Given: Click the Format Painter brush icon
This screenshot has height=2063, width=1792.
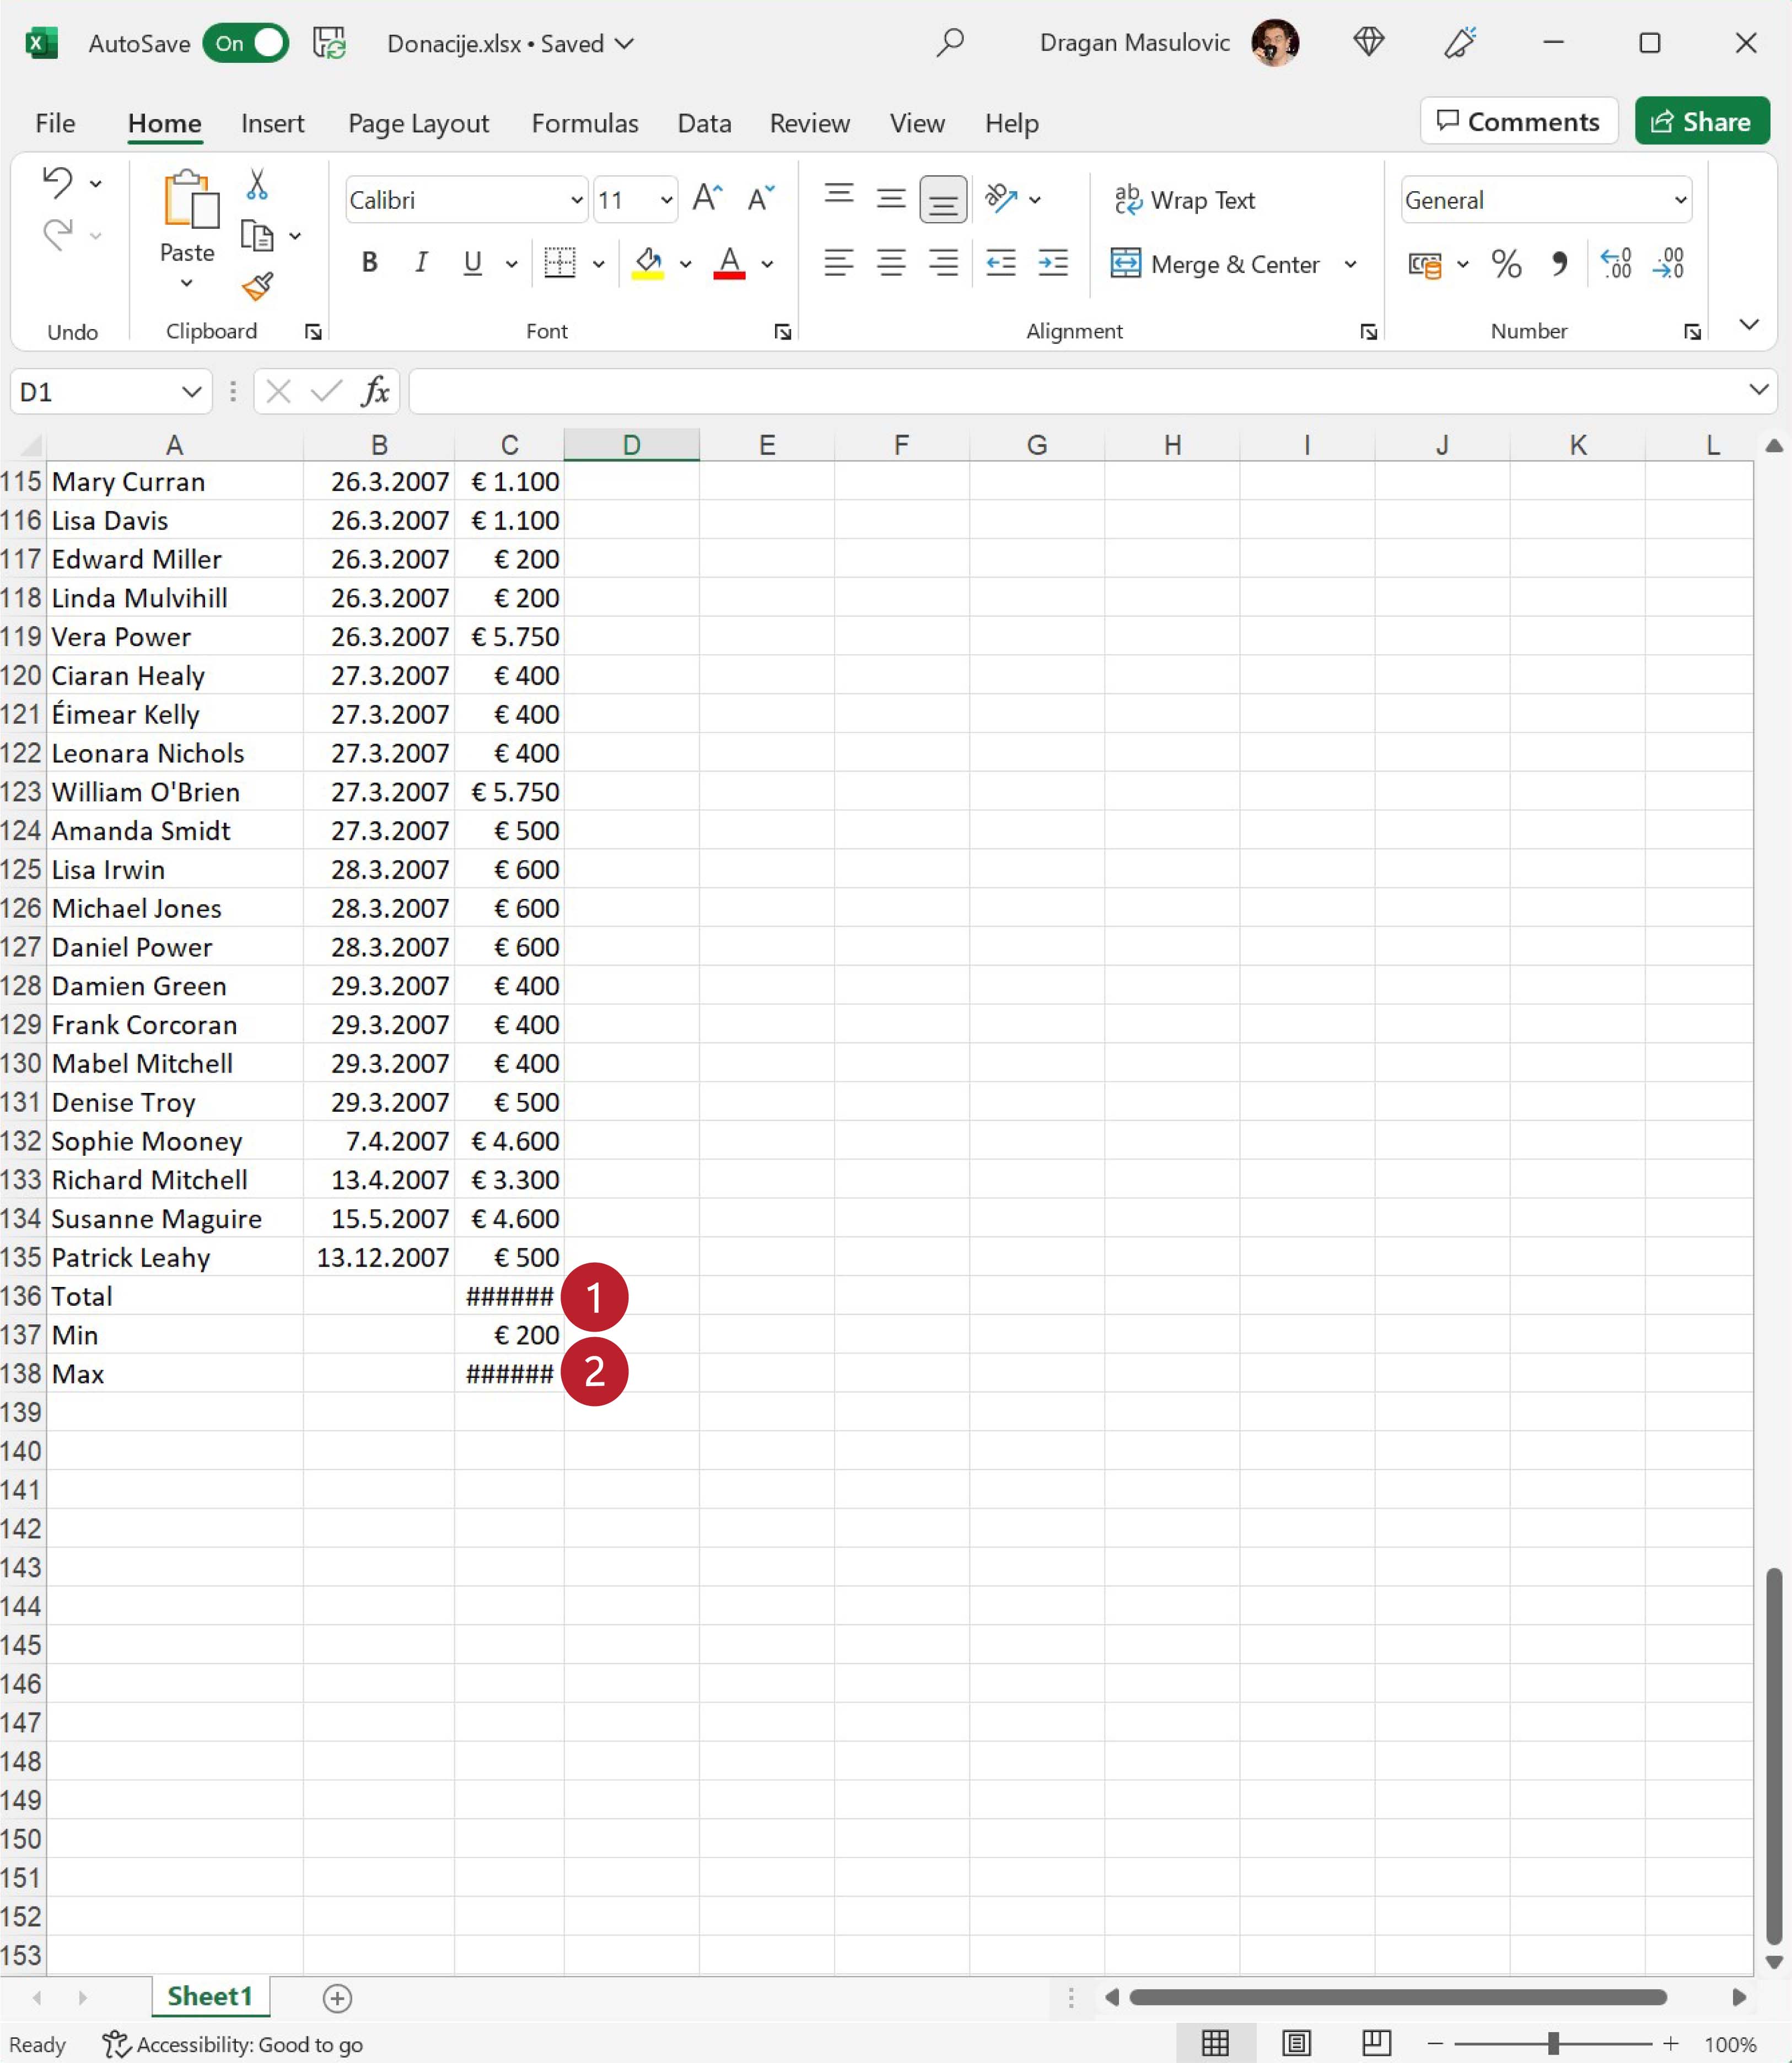Looking at the screenshot, I should click(257, 287).
